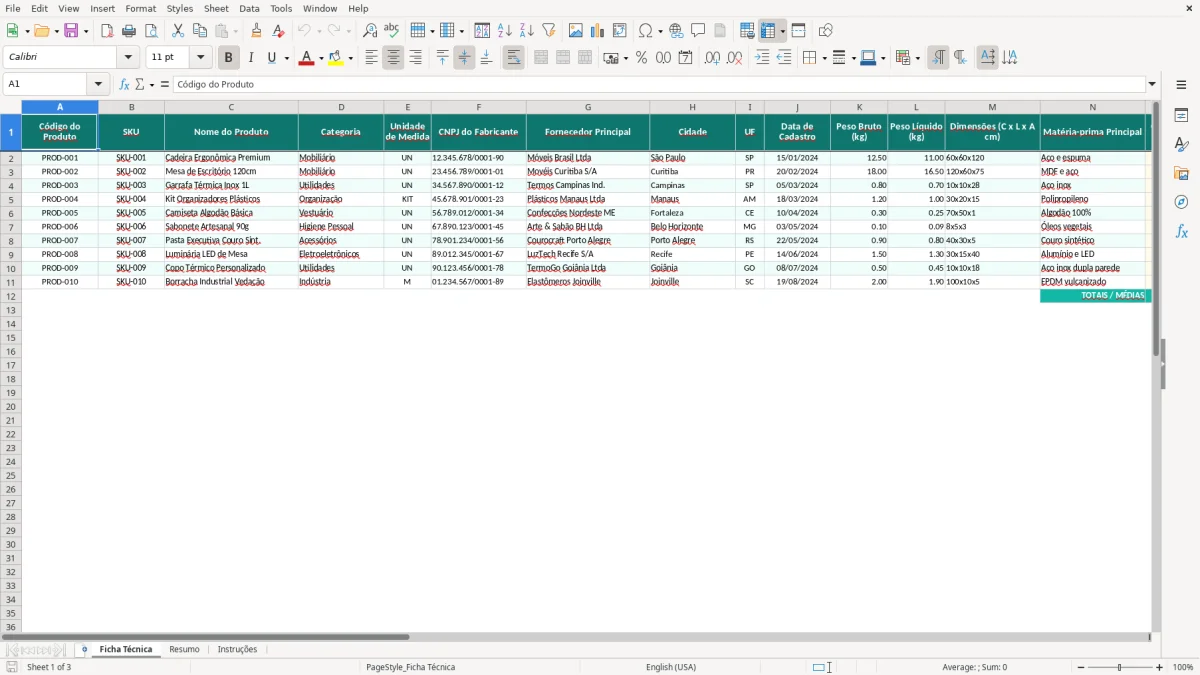Click the Save document icon
The height and width of the screenshot is (675, 1200).
(x=71, y=31)
